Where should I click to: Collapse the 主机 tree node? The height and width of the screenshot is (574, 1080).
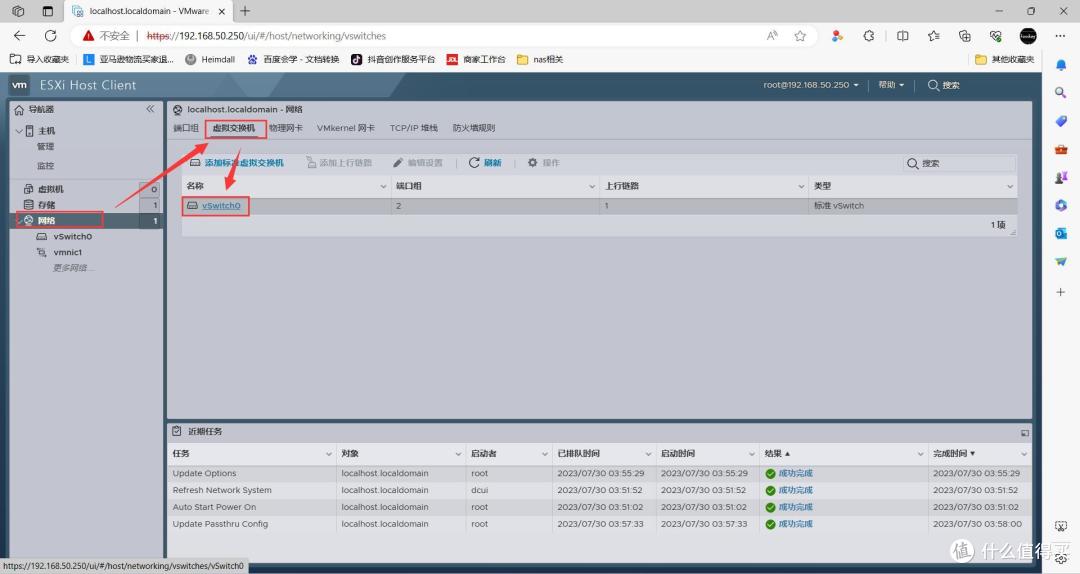click(19, 130)
